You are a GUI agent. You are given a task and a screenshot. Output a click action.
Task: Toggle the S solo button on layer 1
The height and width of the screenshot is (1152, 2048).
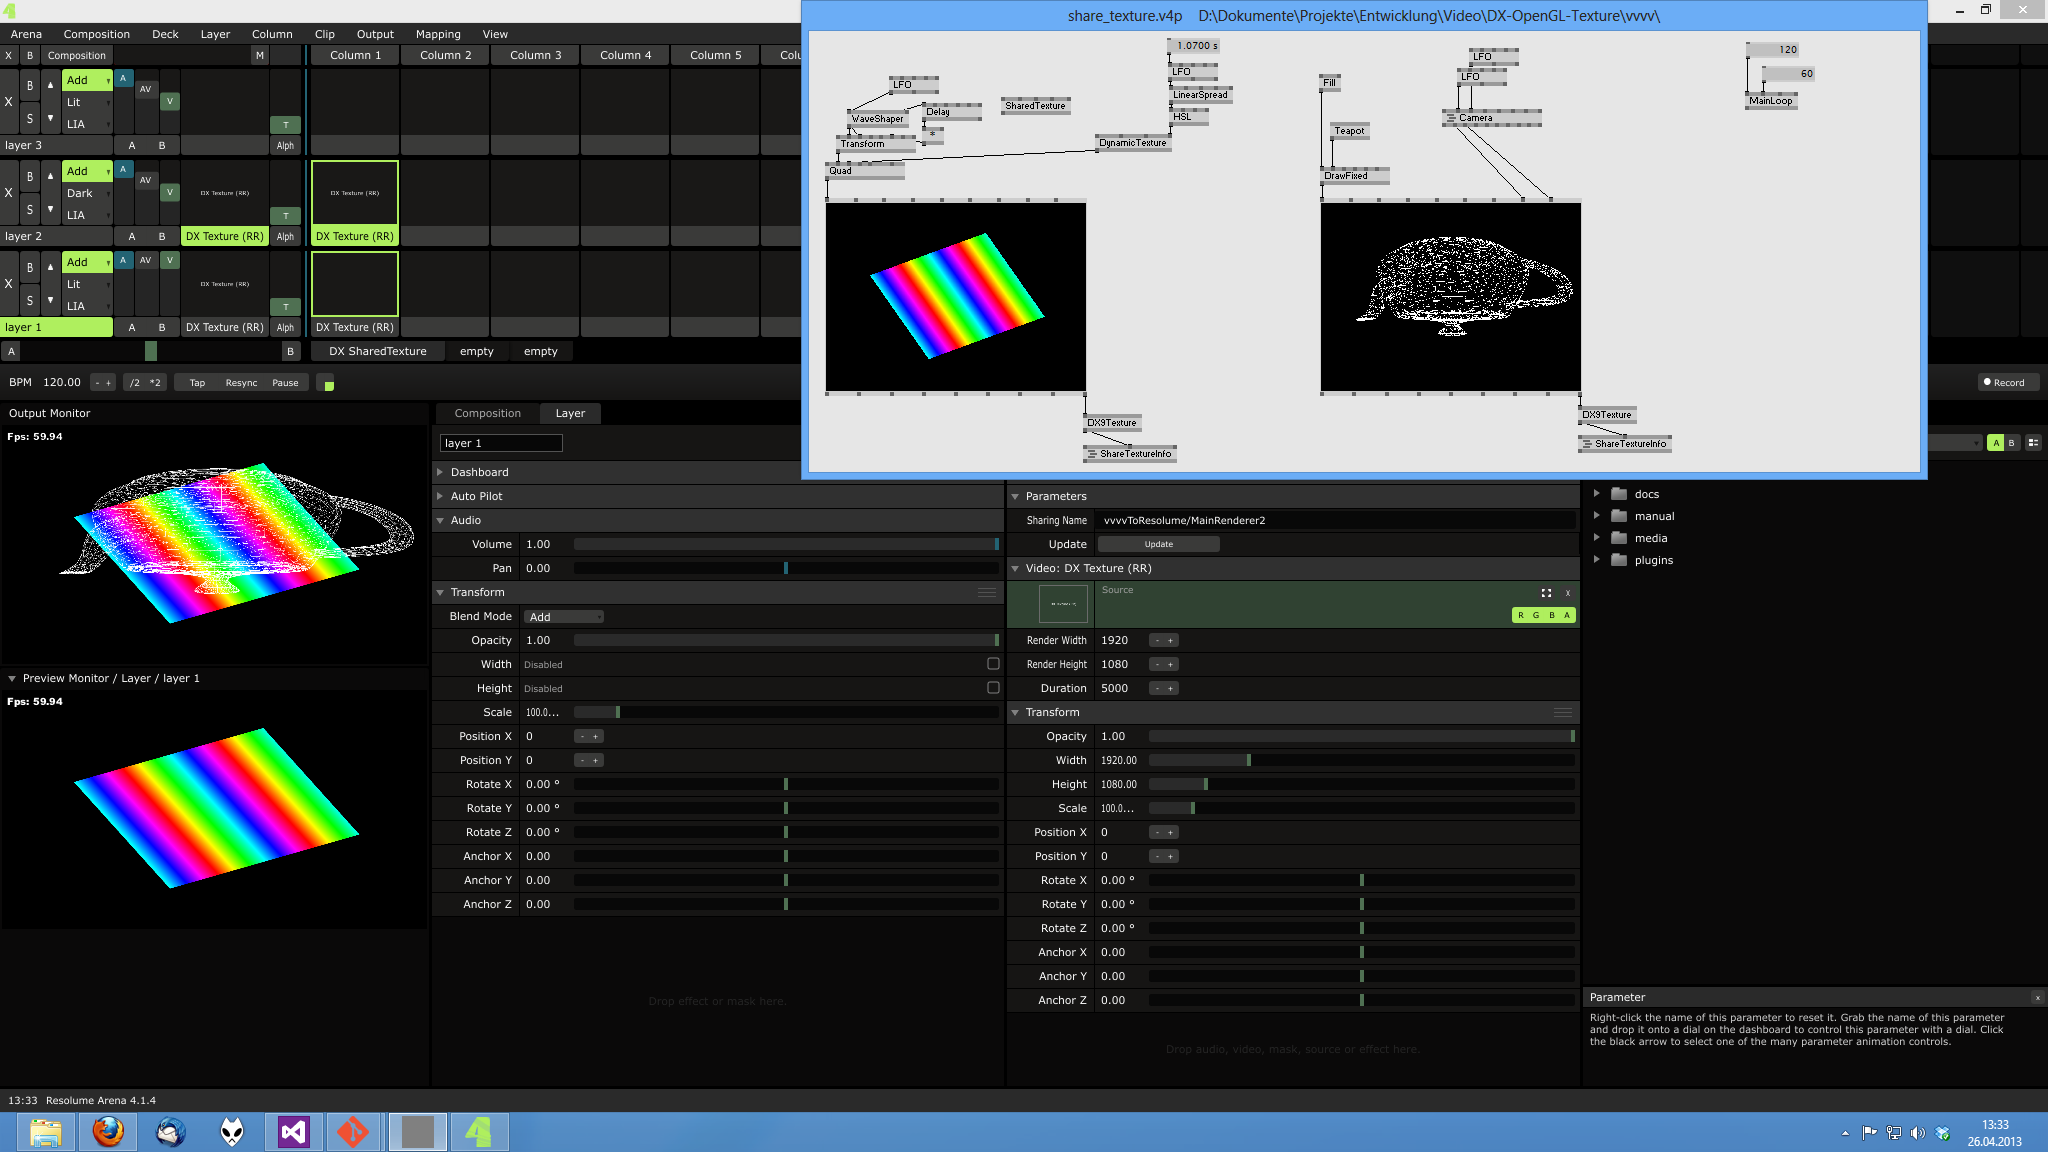30,300
